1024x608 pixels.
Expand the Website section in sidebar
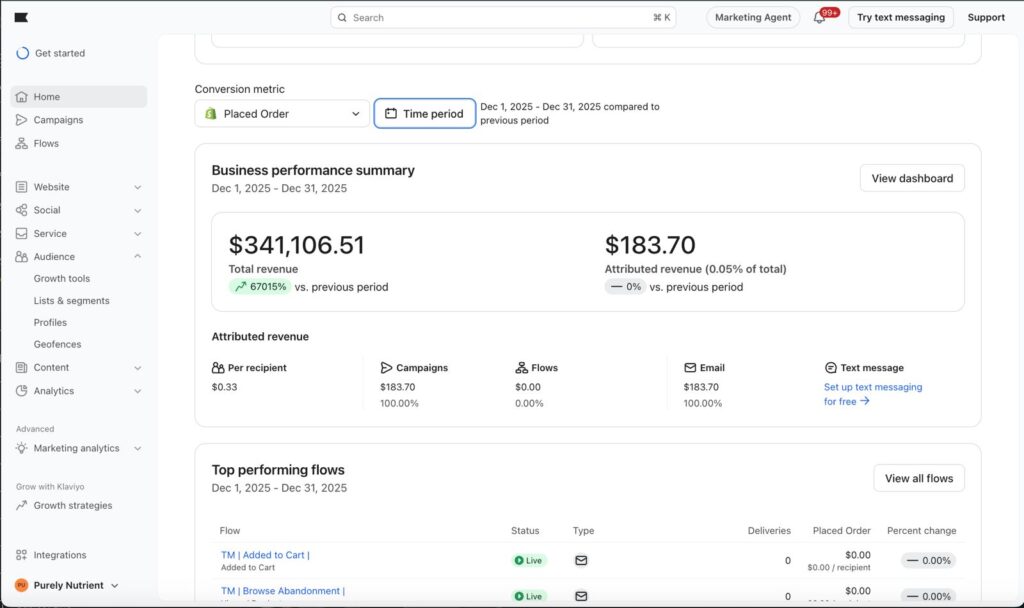137,187
